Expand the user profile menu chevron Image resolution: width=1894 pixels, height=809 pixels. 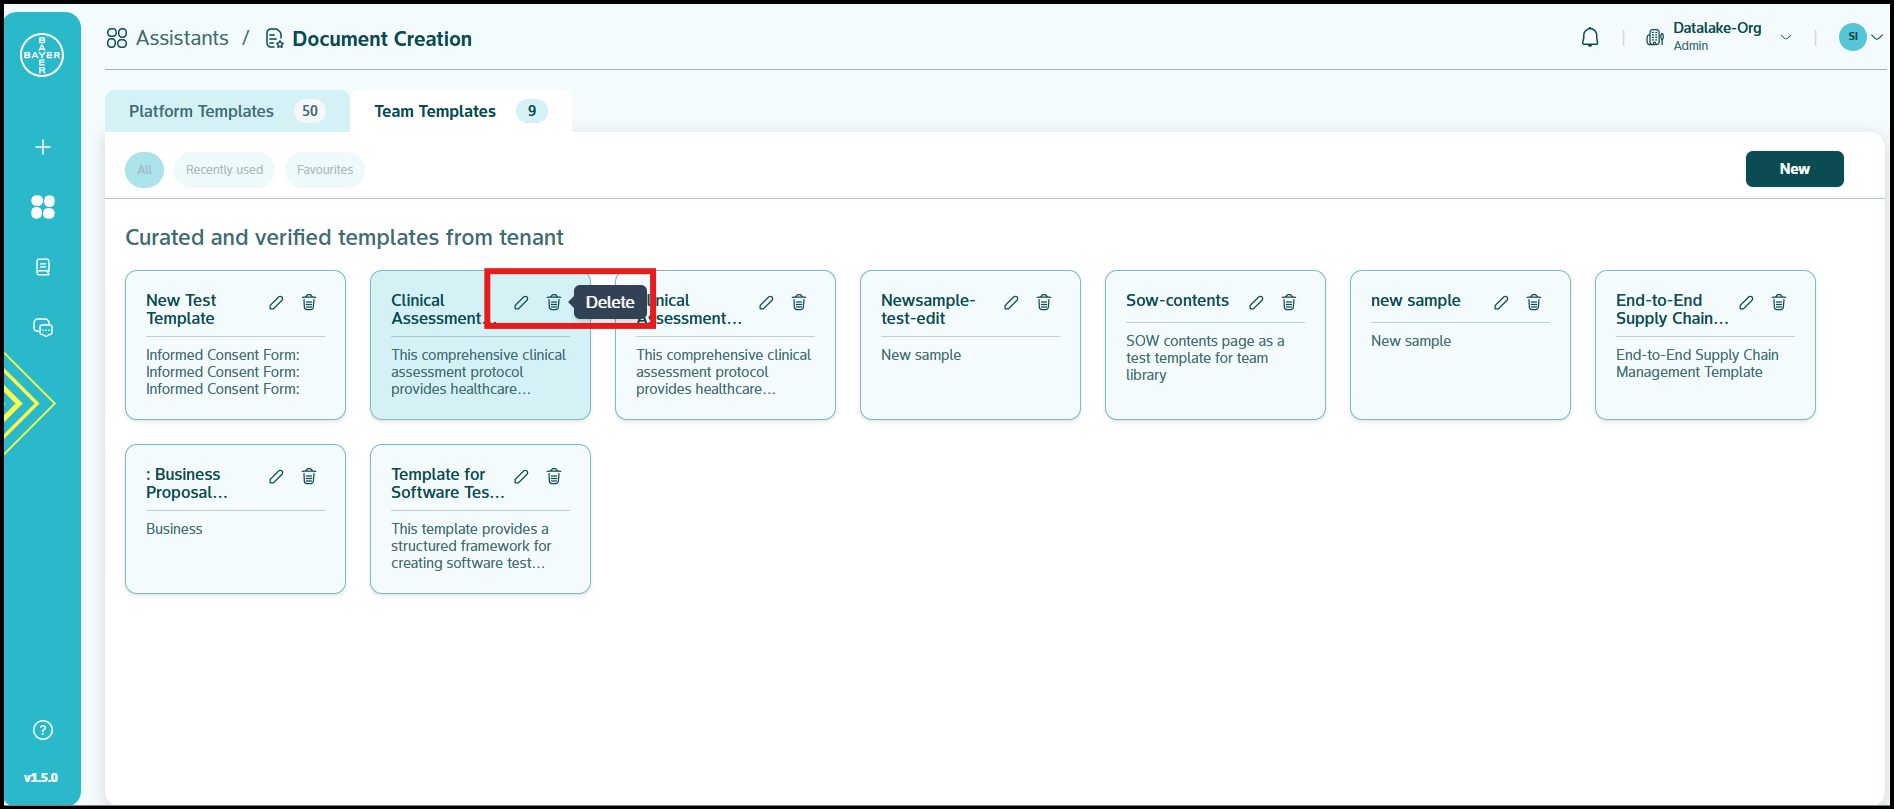coord(1877,37)
